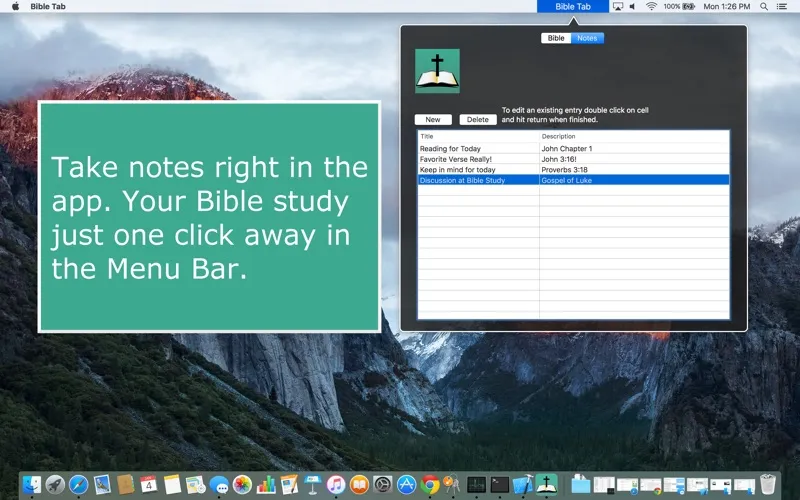Click the 'Proverbs 3:18' description cell
The width and height of the screenshot is (800, 500).
(x=635, y=169)
